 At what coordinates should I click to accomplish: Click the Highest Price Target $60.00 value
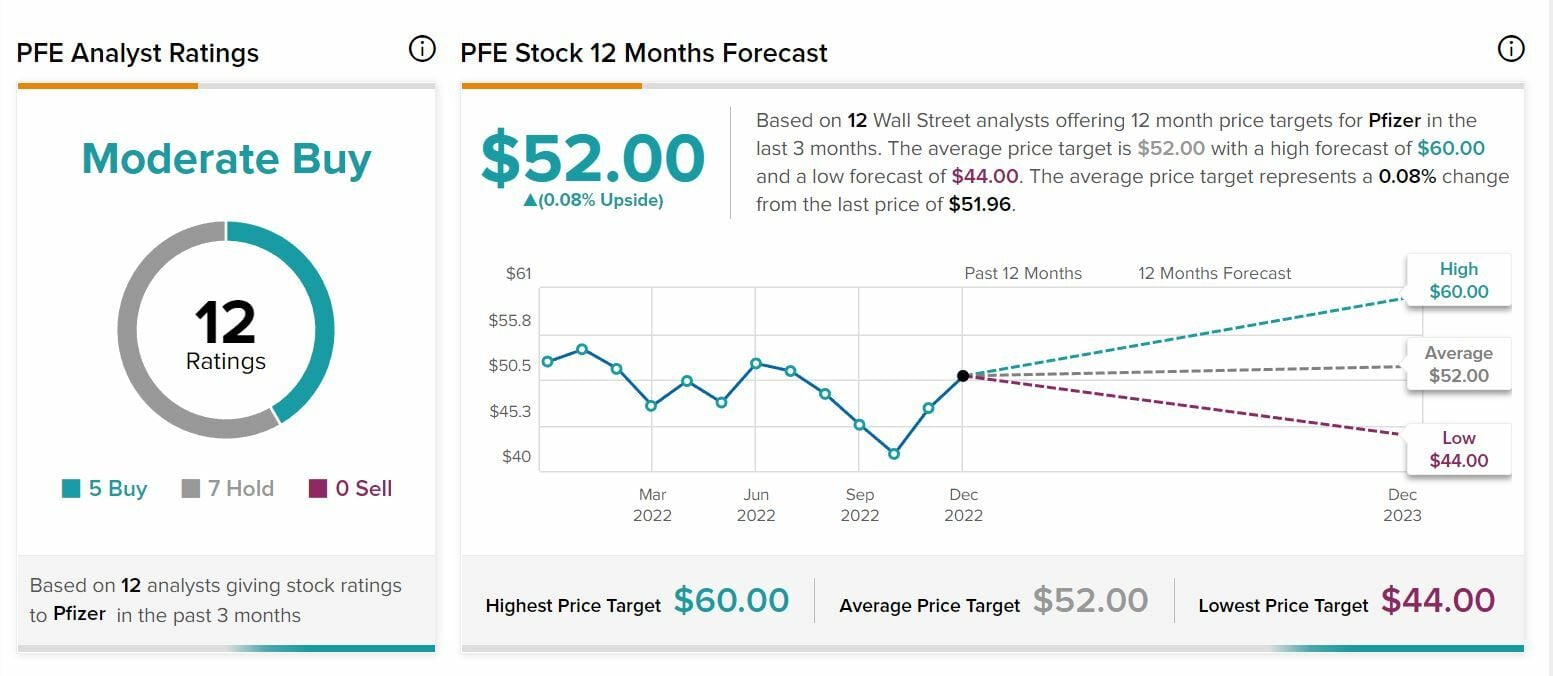[x=731, y=600]
